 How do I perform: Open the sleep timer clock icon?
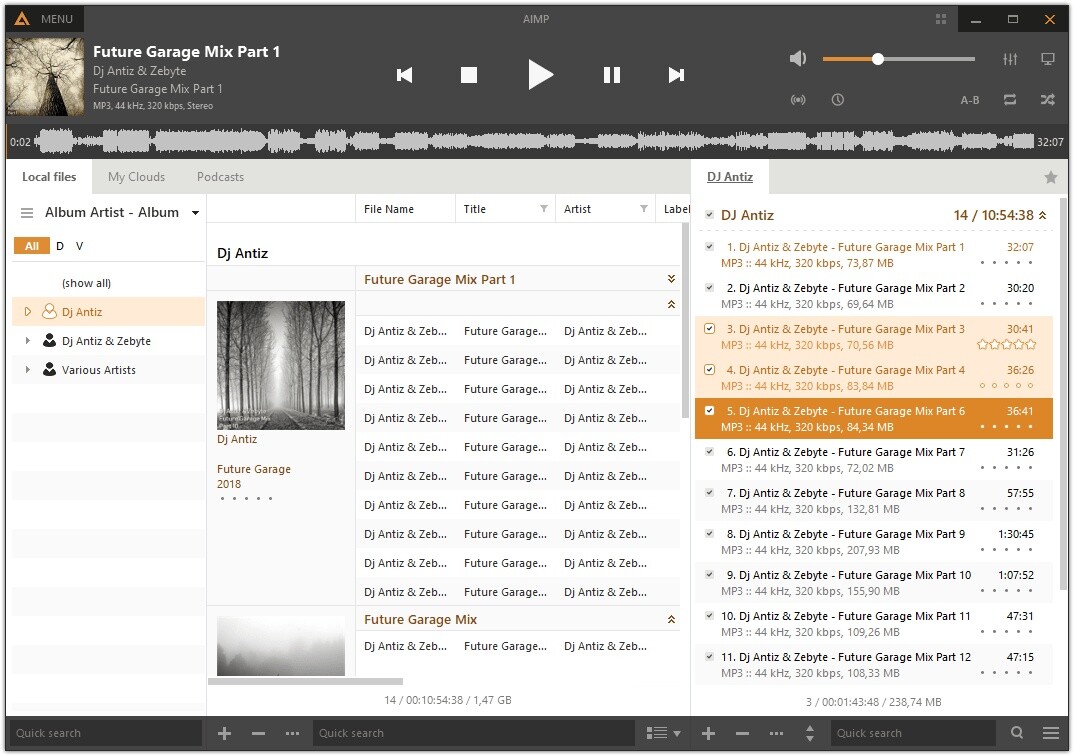click(x=837, y=100)
